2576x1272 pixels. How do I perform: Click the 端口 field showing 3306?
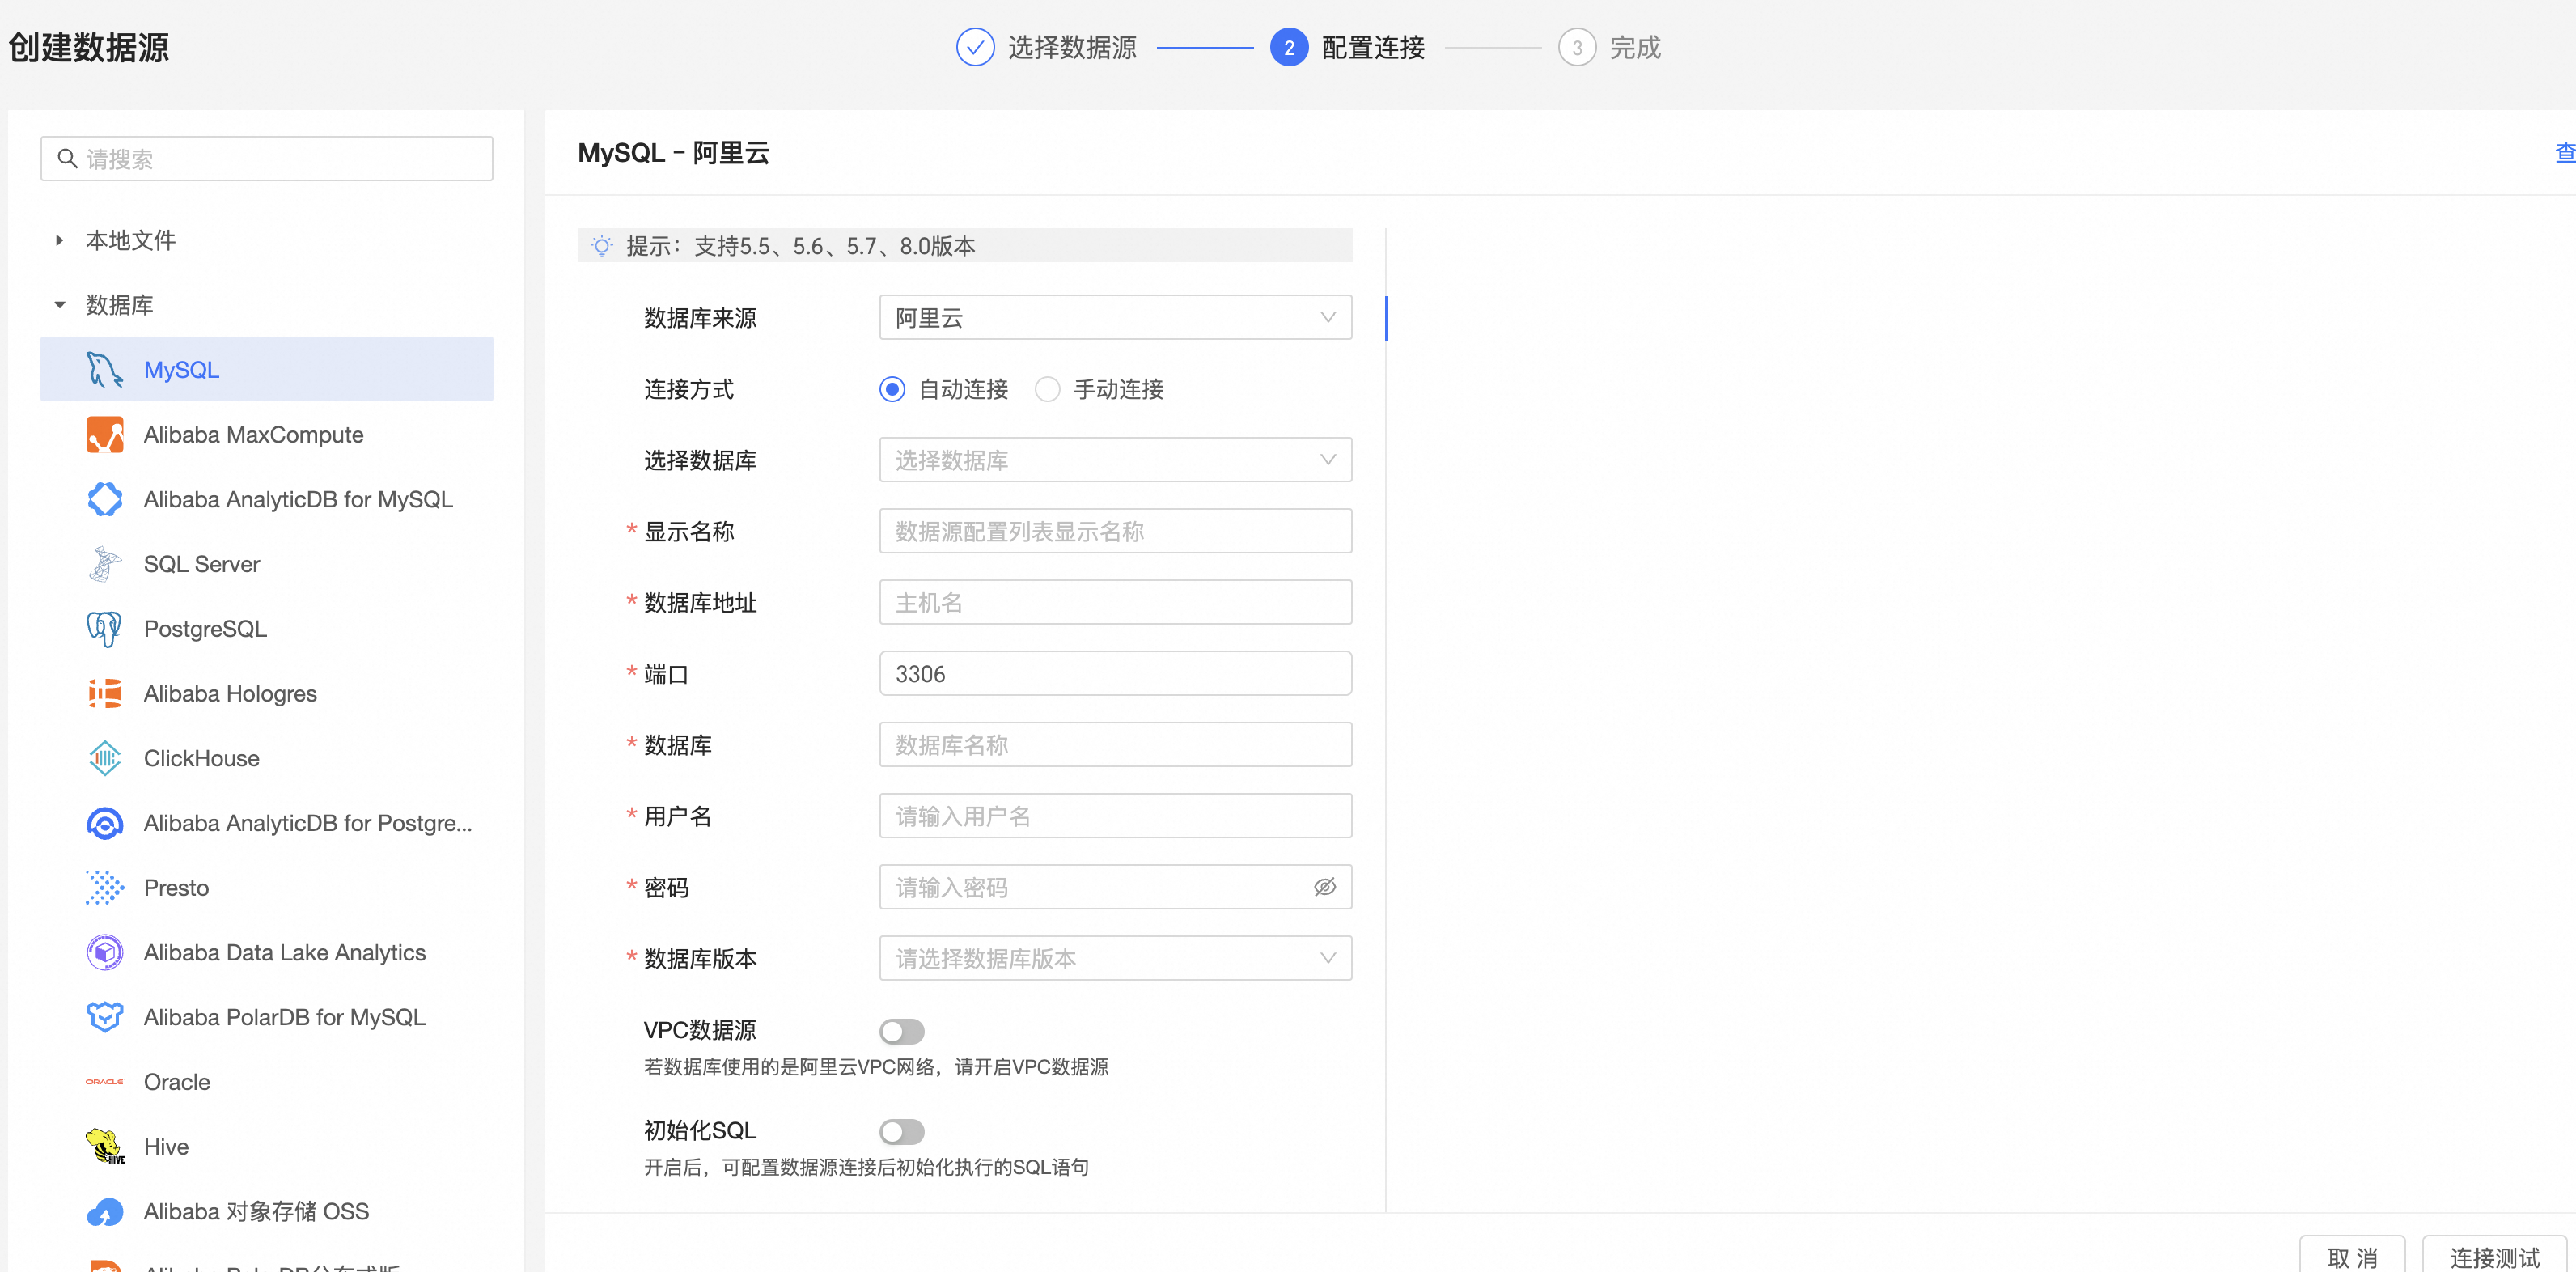coord(1115,673)
